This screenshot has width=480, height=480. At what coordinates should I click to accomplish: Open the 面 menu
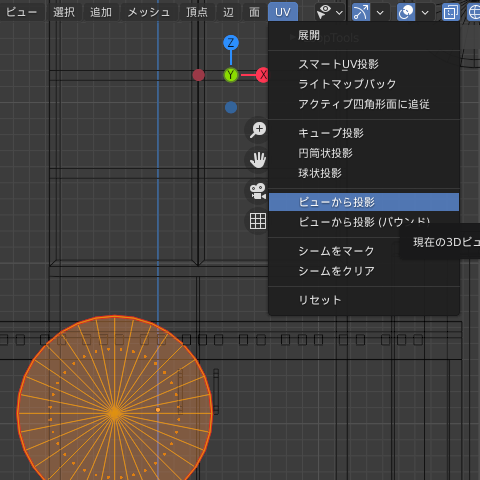click(x=254, y=12)
